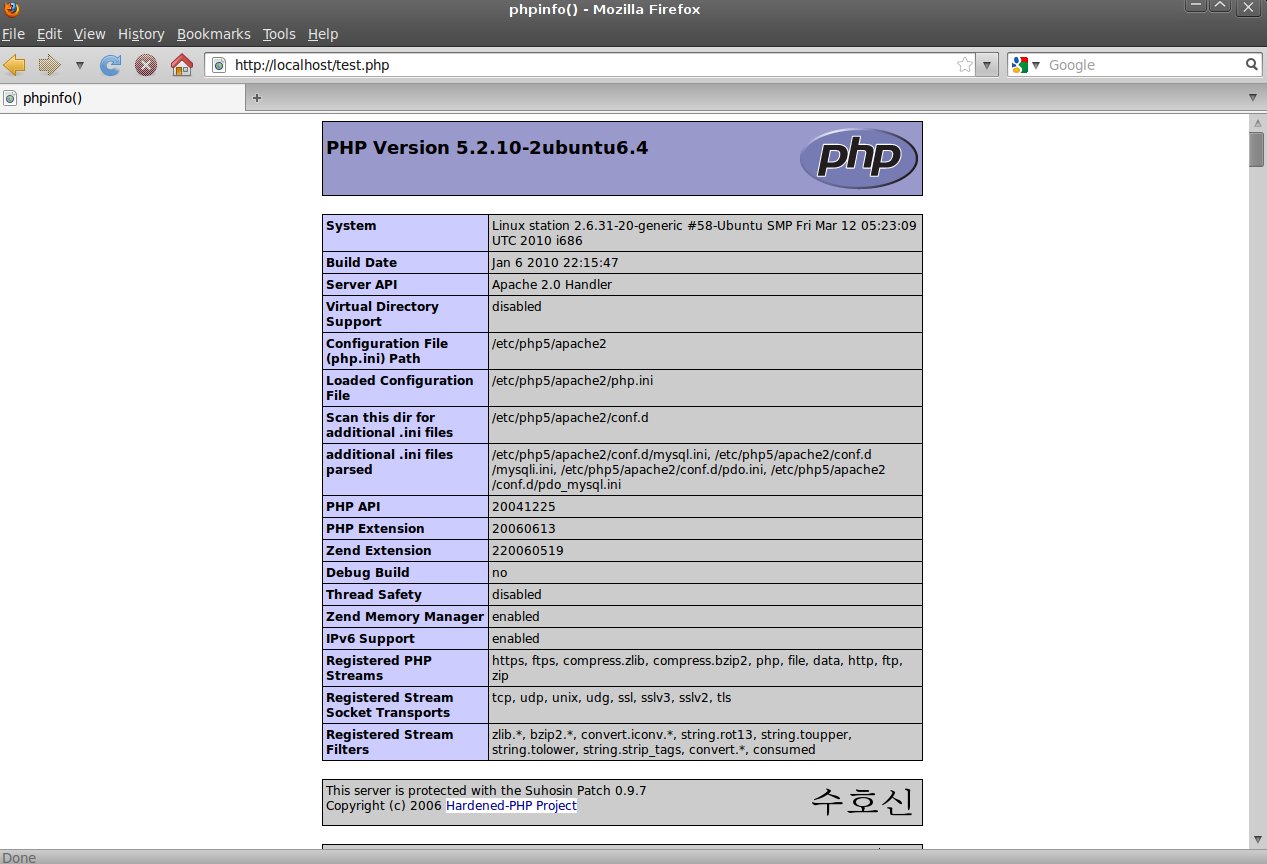
Task: Click the 'Thread Safety' row label
Action: [374, 595]
